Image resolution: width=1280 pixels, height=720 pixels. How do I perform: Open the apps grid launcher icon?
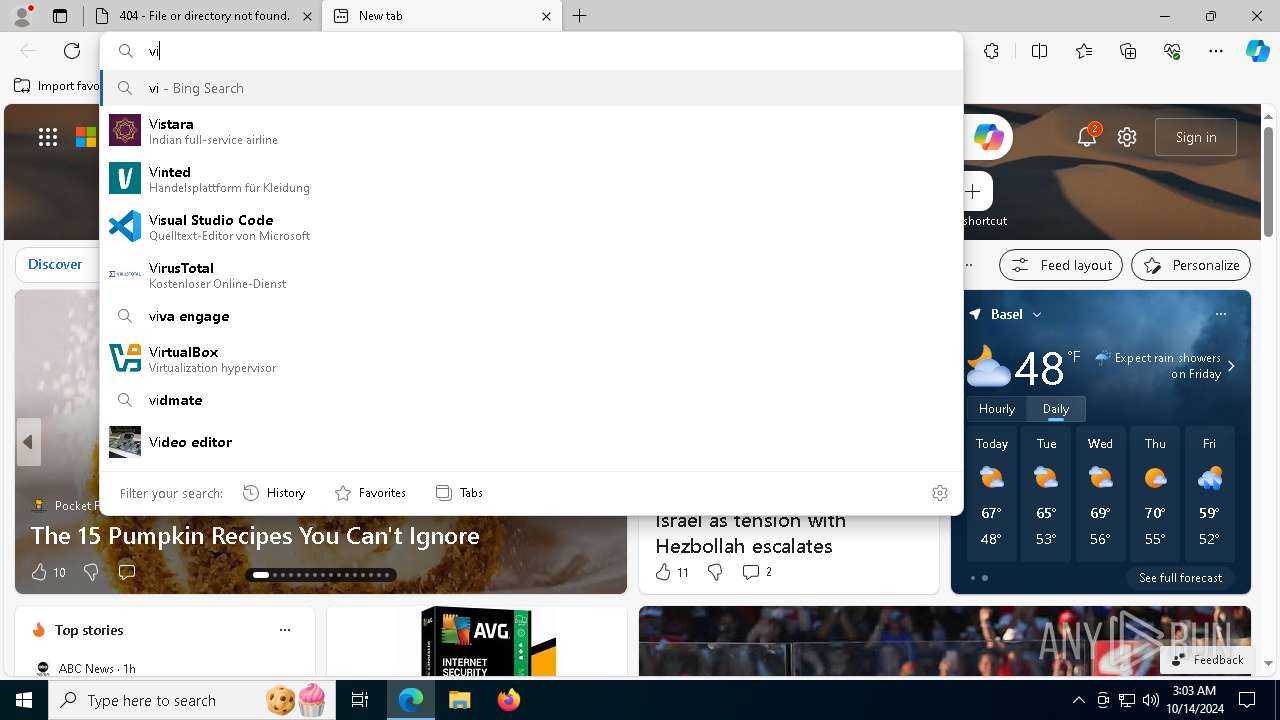tap(48, 137)
